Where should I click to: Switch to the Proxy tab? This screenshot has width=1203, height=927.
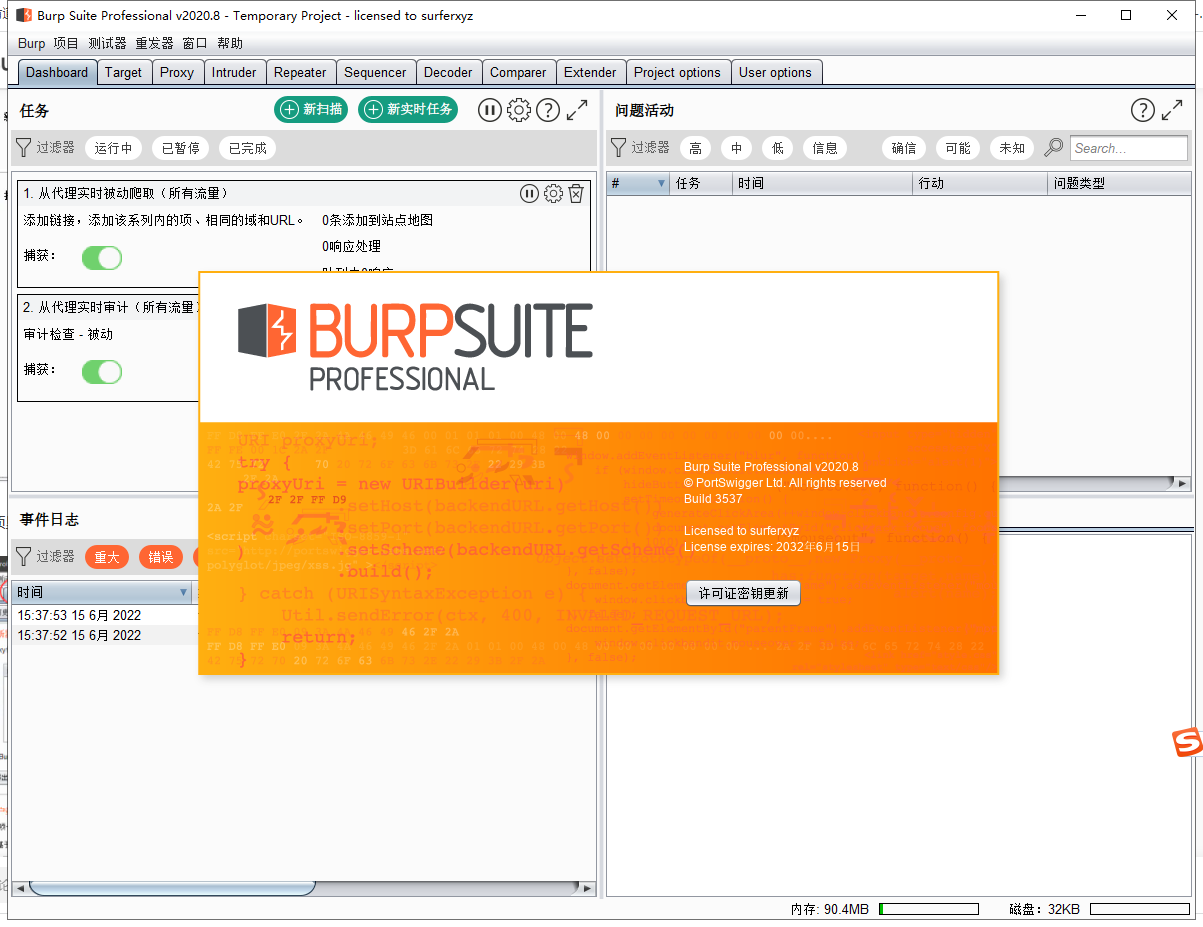[177, 72]
